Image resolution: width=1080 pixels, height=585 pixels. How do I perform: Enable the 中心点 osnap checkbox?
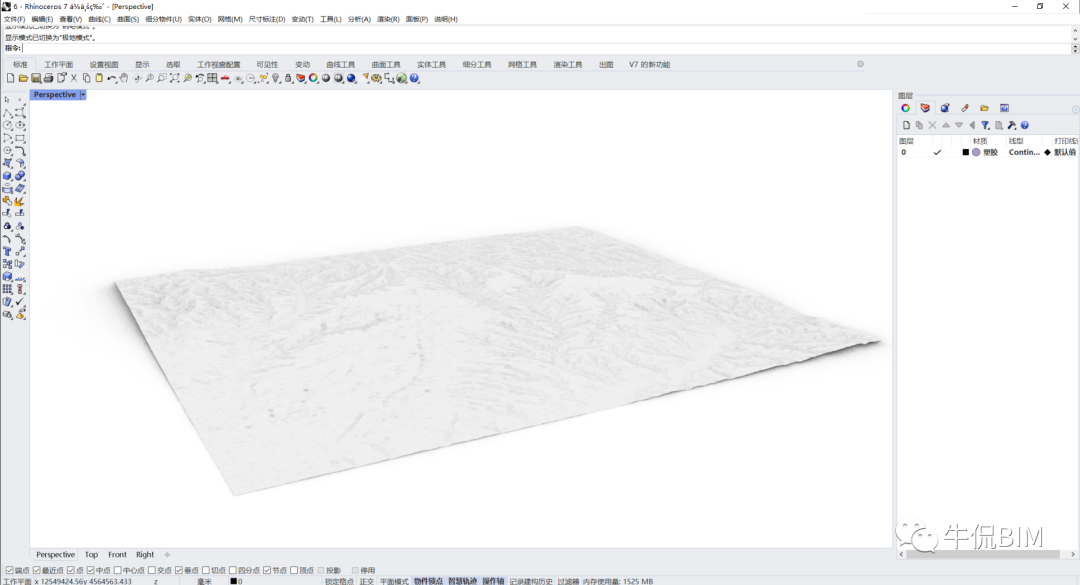click(118, 571)
